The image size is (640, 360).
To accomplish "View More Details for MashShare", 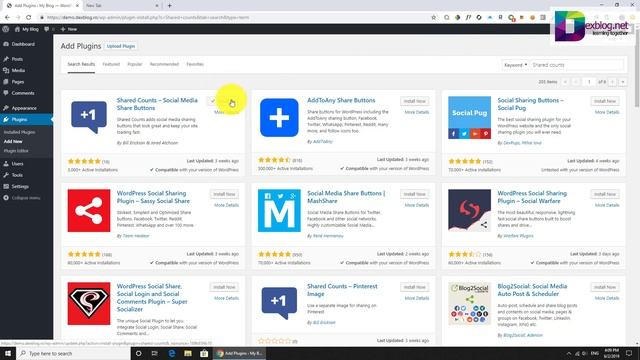I will [417, 205].
